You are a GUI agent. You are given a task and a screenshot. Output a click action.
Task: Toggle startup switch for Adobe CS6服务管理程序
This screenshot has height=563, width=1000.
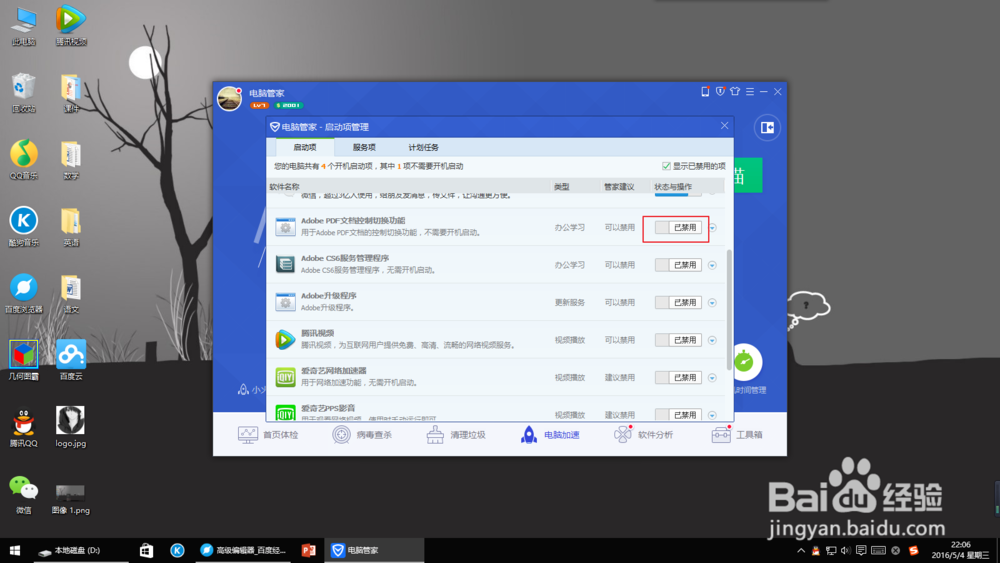[x=678, y=265]
